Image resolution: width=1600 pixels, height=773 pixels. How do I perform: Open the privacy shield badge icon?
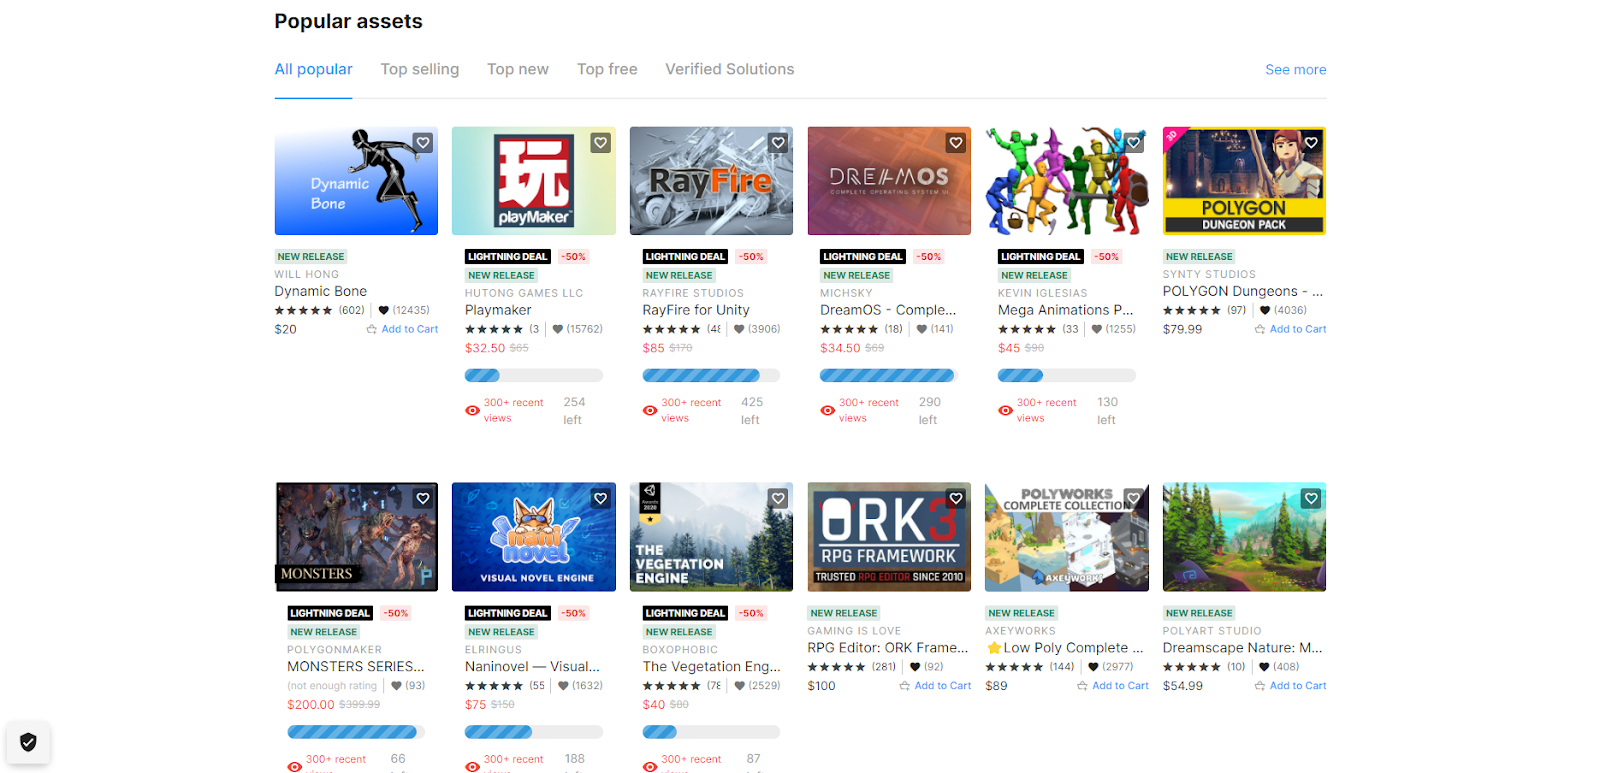coord(28,742)
